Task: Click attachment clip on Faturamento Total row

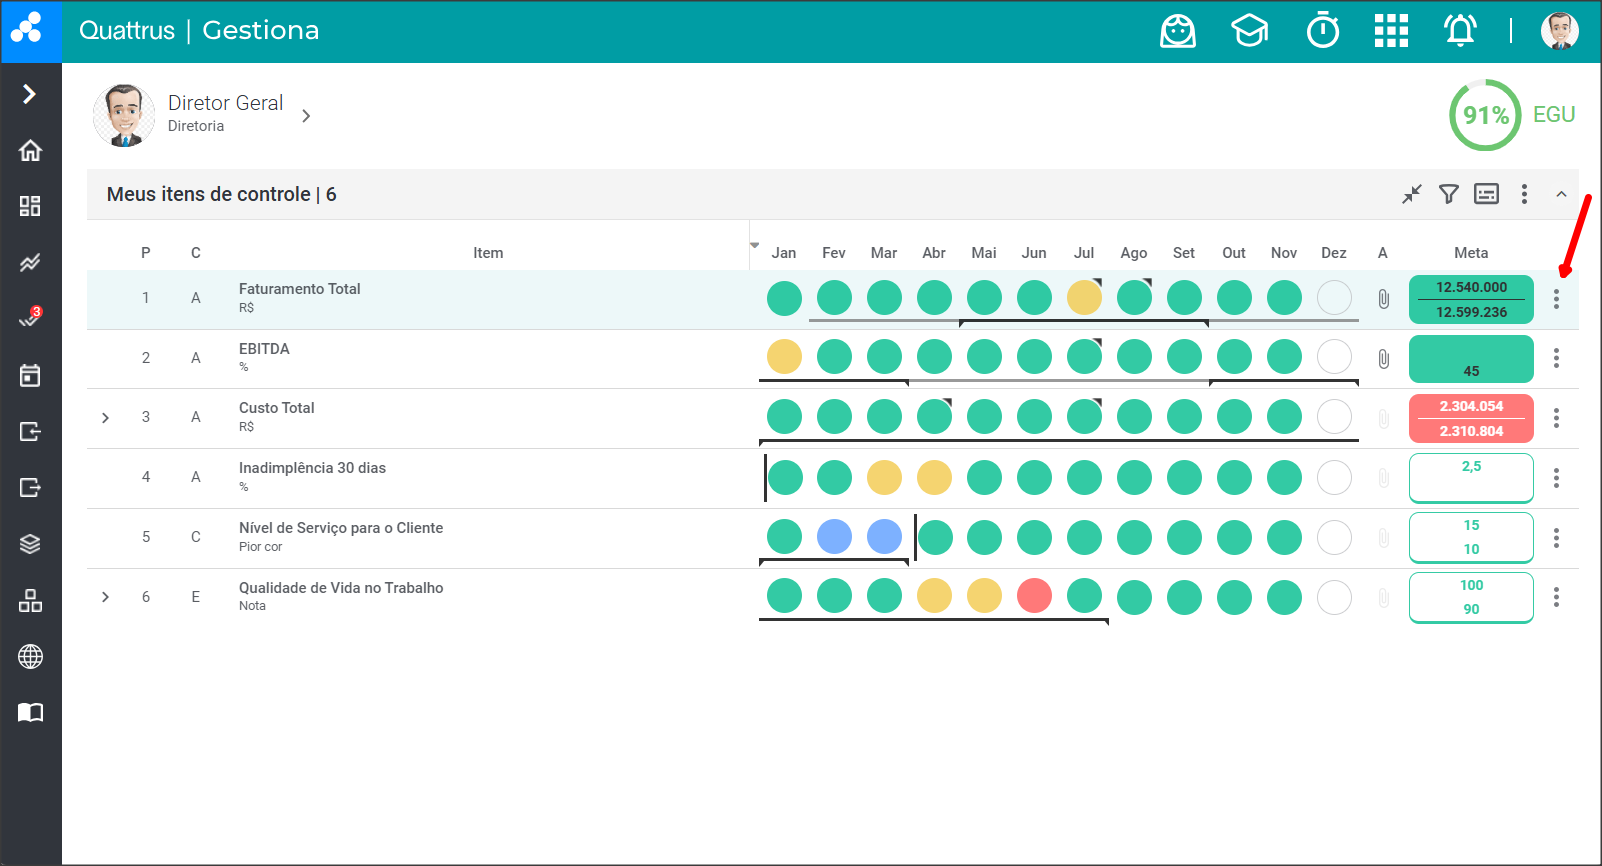Action: pos(1383,298)
